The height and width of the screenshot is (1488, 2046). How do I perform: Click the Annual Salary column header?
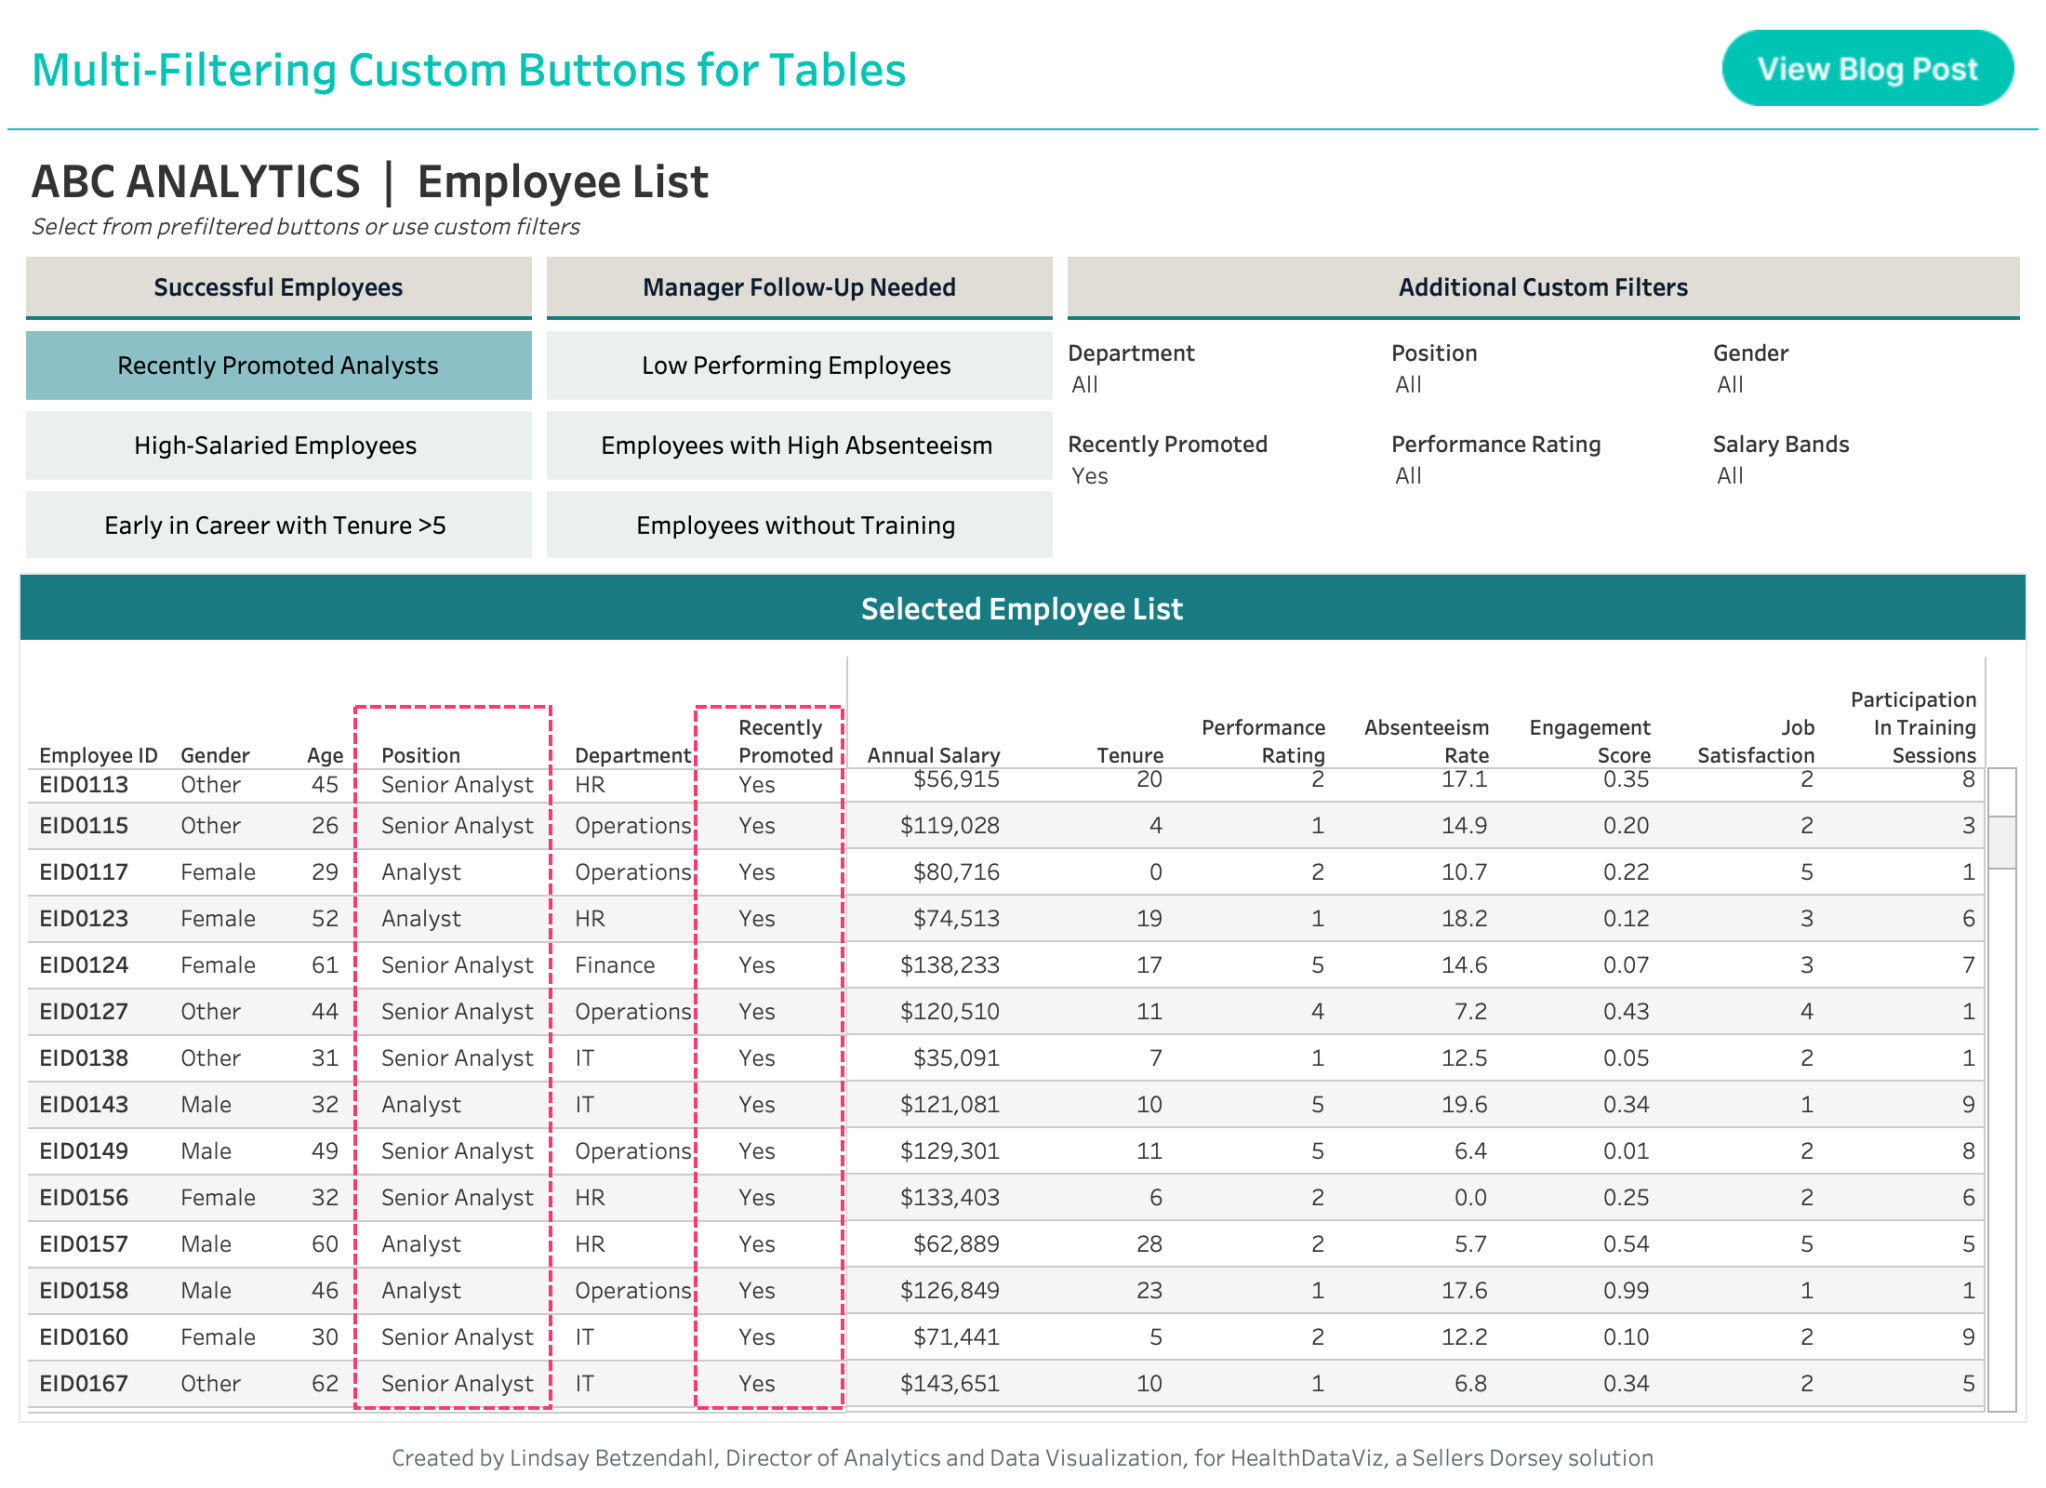point(934,755)
